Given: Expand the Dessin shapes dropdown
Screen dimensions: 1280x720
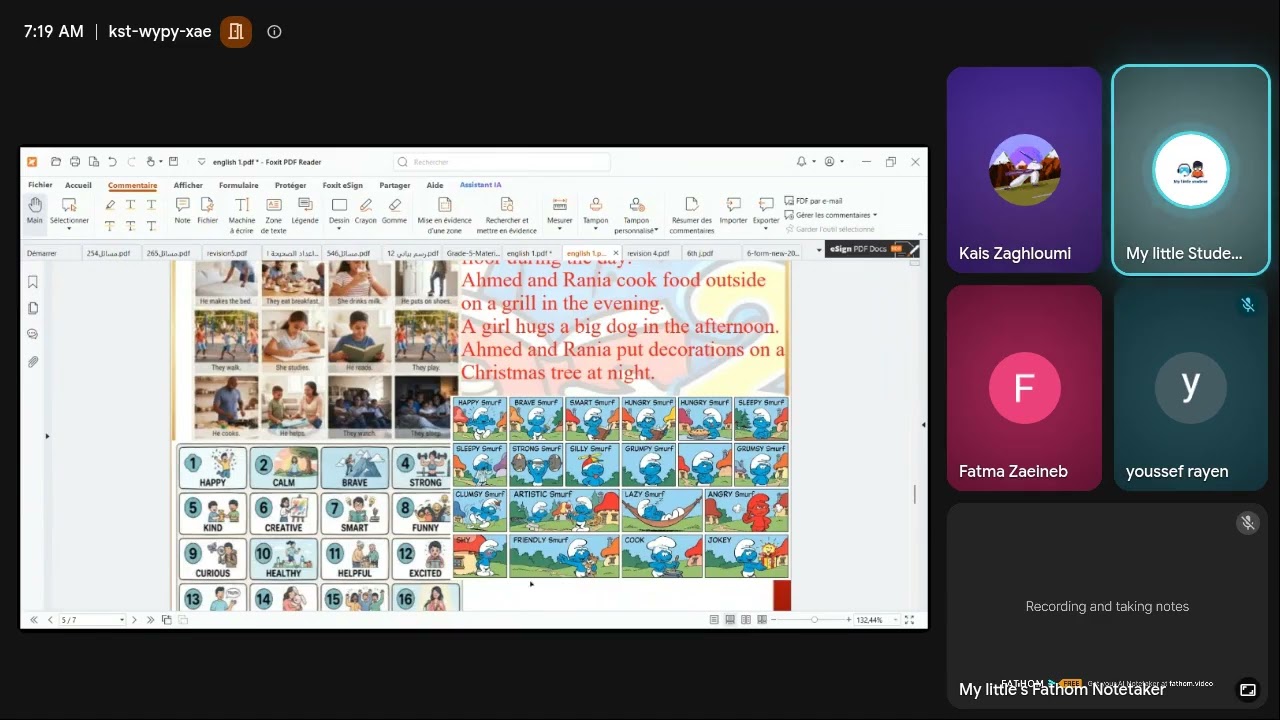Looking at the screenshot, I should click(339, 229).
